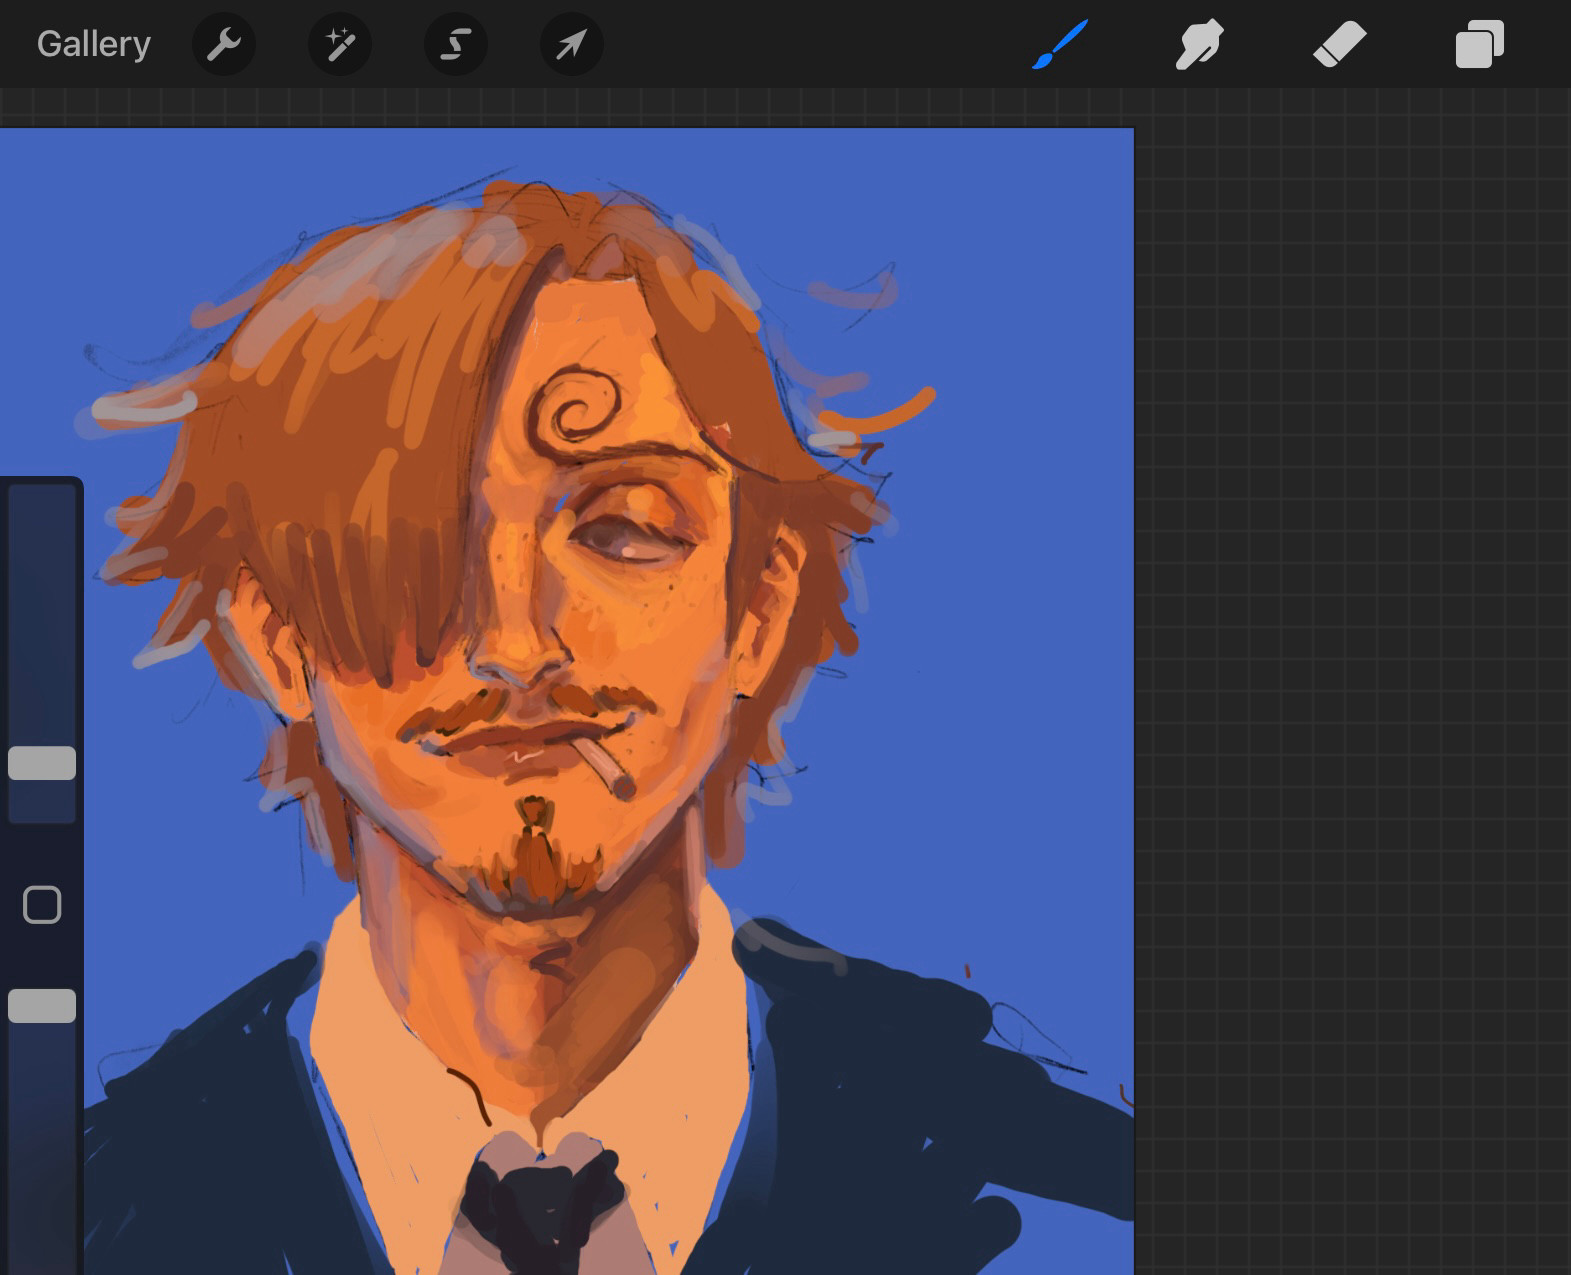Click the brush opacity slider handle

click(42, 1006)
